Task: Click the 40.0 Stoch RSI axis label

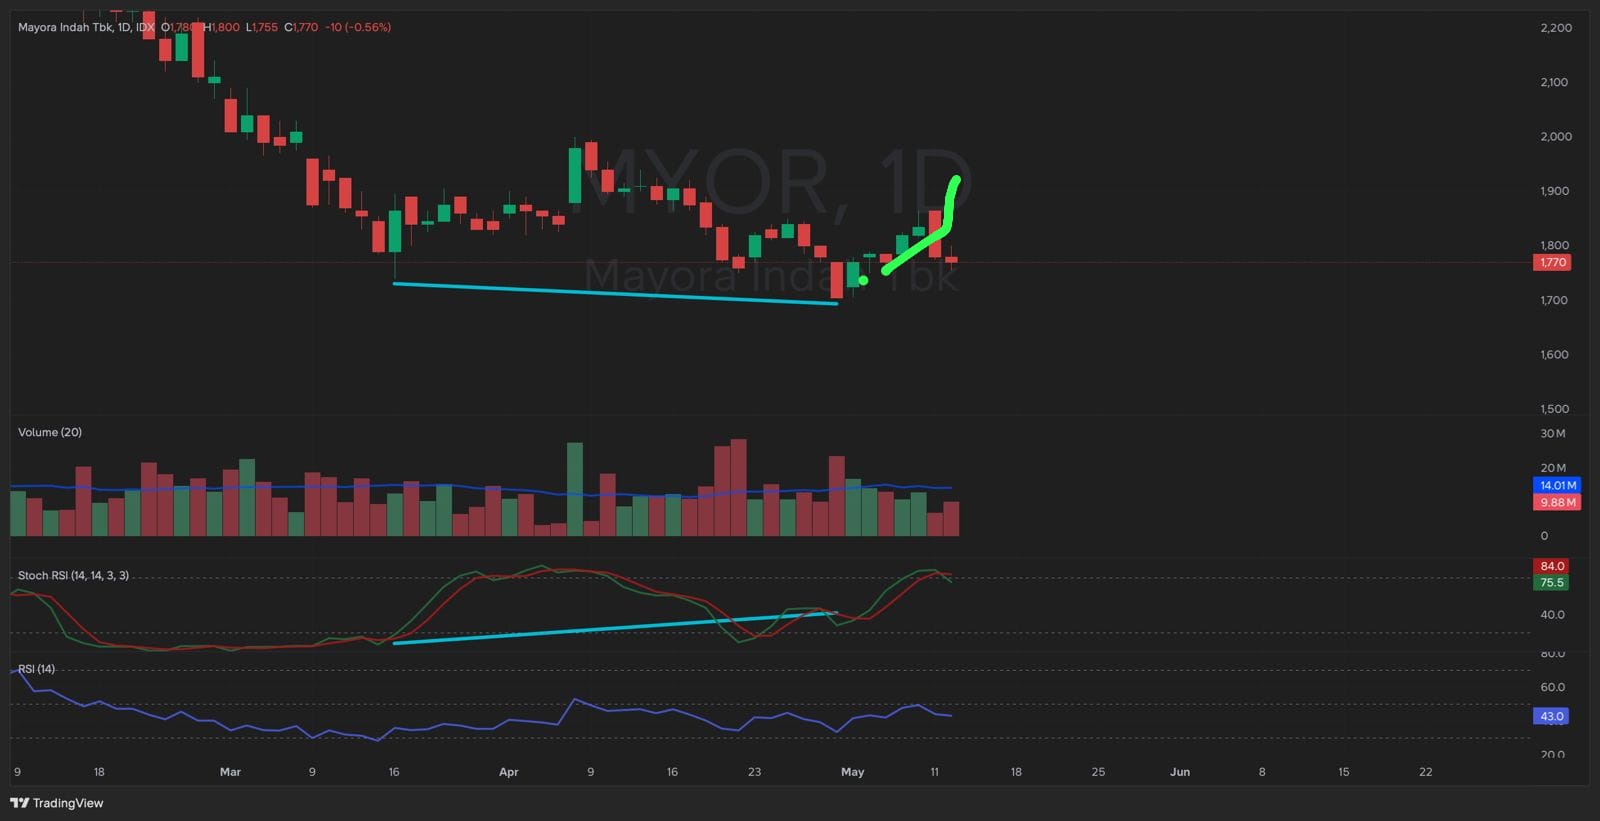Action: [1553, 615]
